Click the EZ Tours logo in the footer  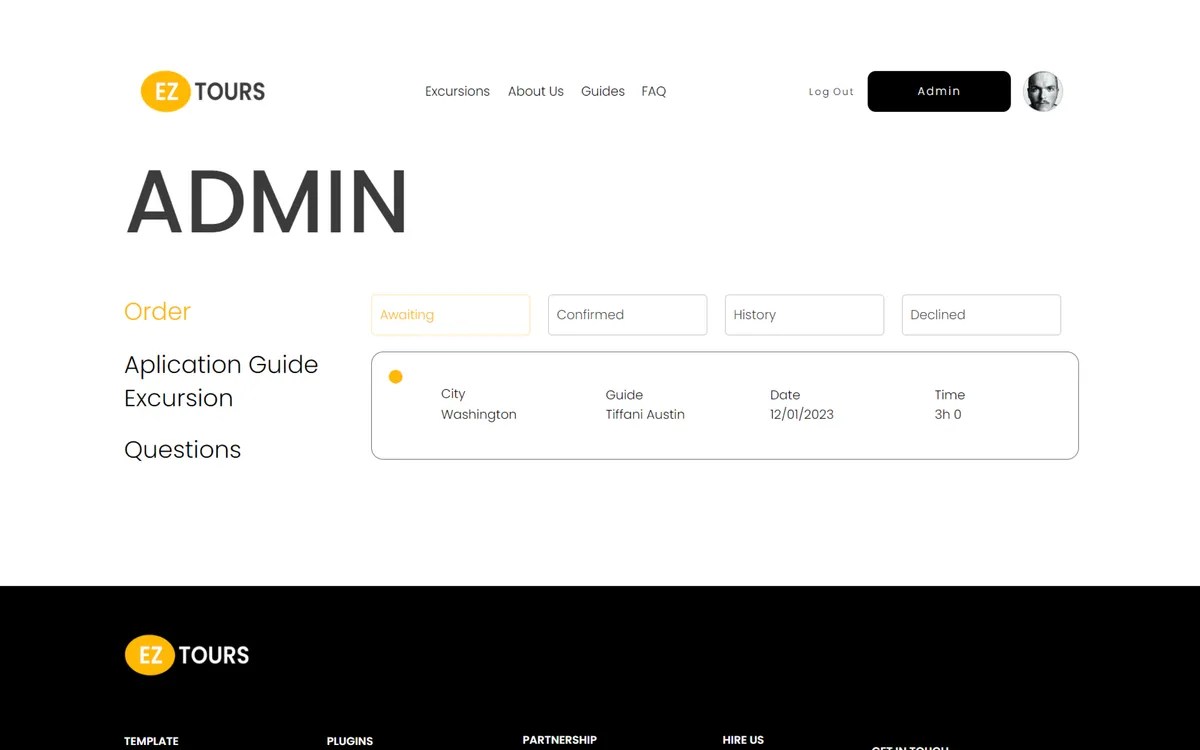coord(187,655)
